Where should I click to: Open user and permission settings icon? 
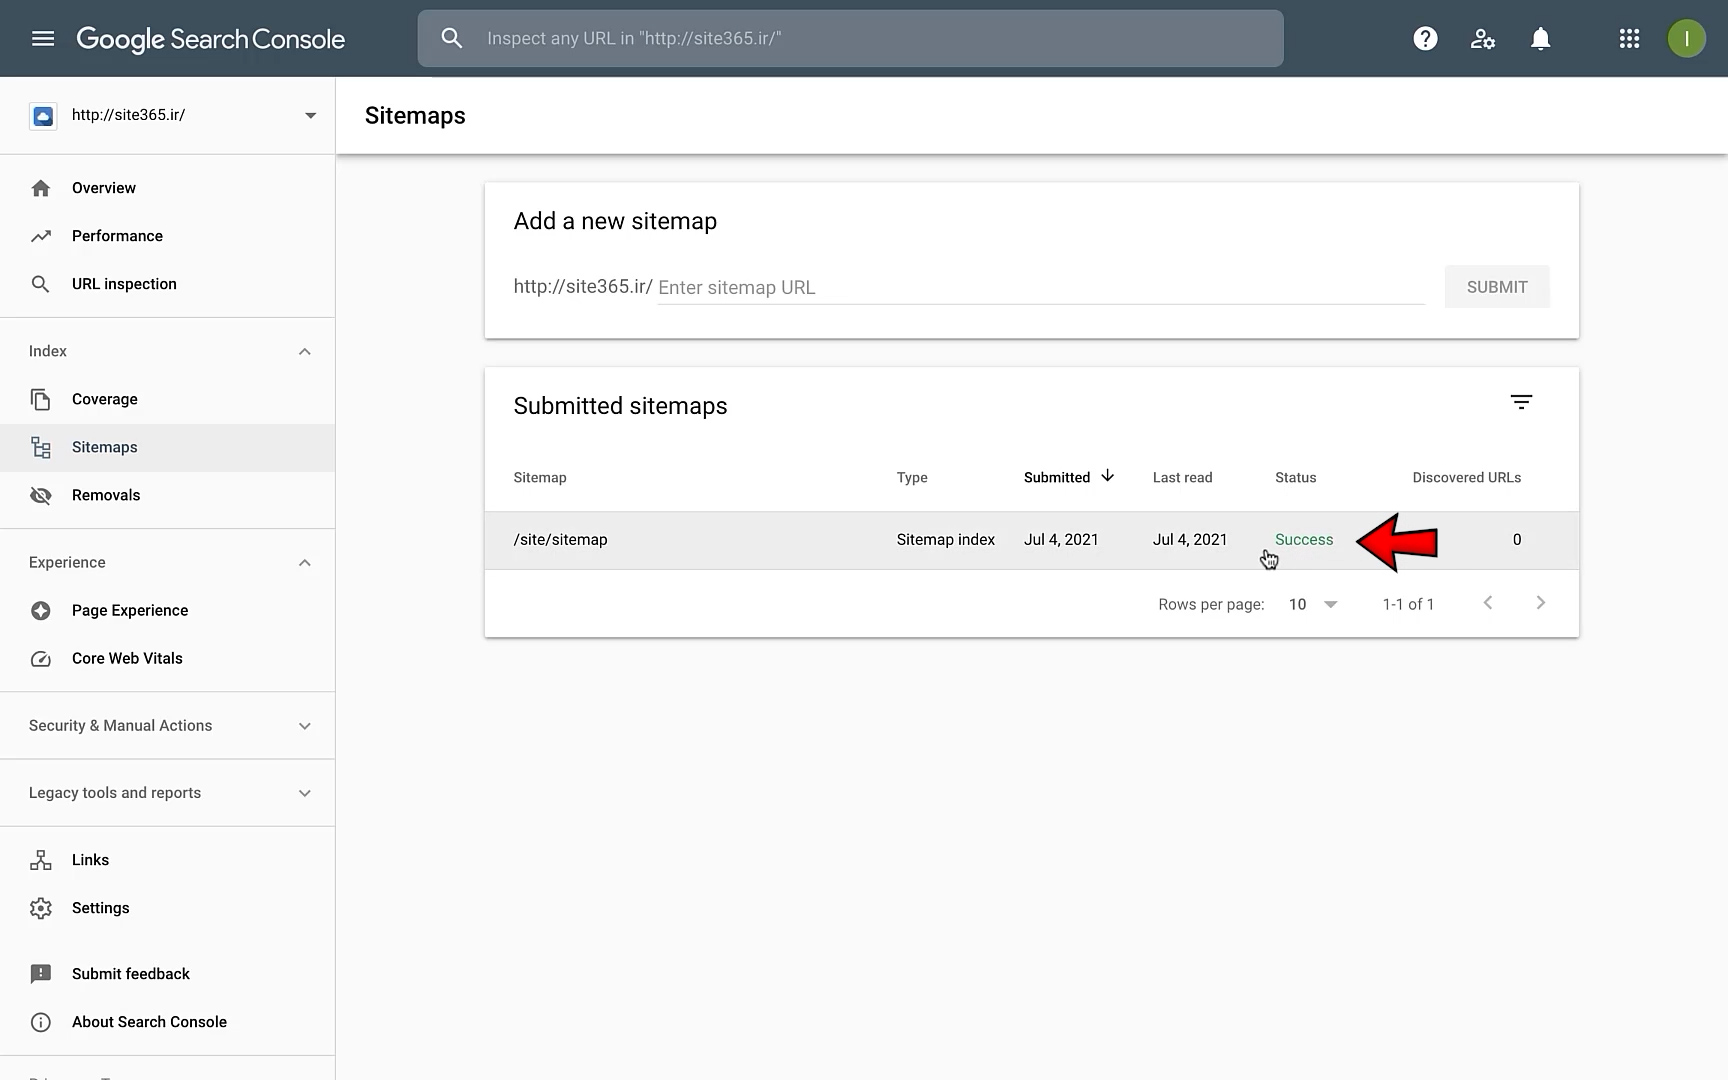pyautogui.click(x=1482, y=39)
